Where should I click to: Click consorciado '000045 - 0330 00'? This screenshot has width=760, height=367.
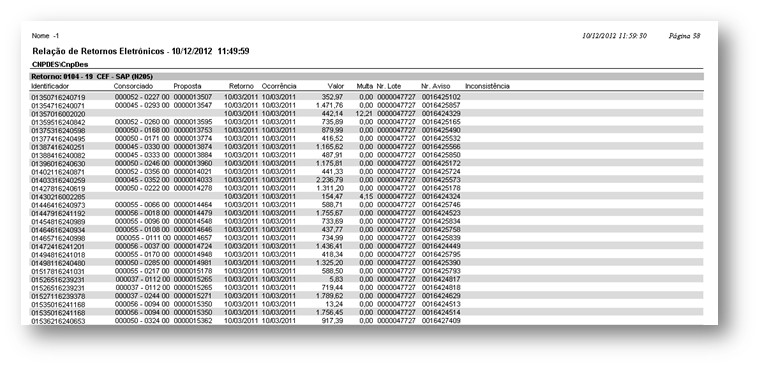(x=142, y=147)
